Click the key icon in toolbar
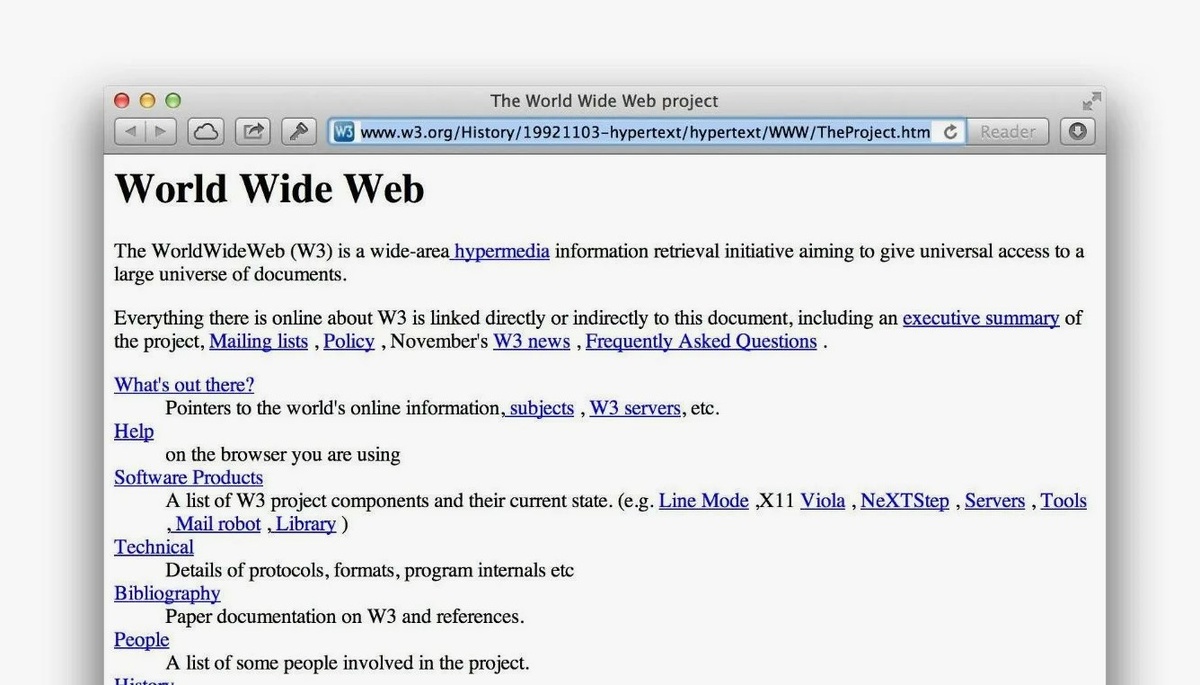 pos(299,131)
